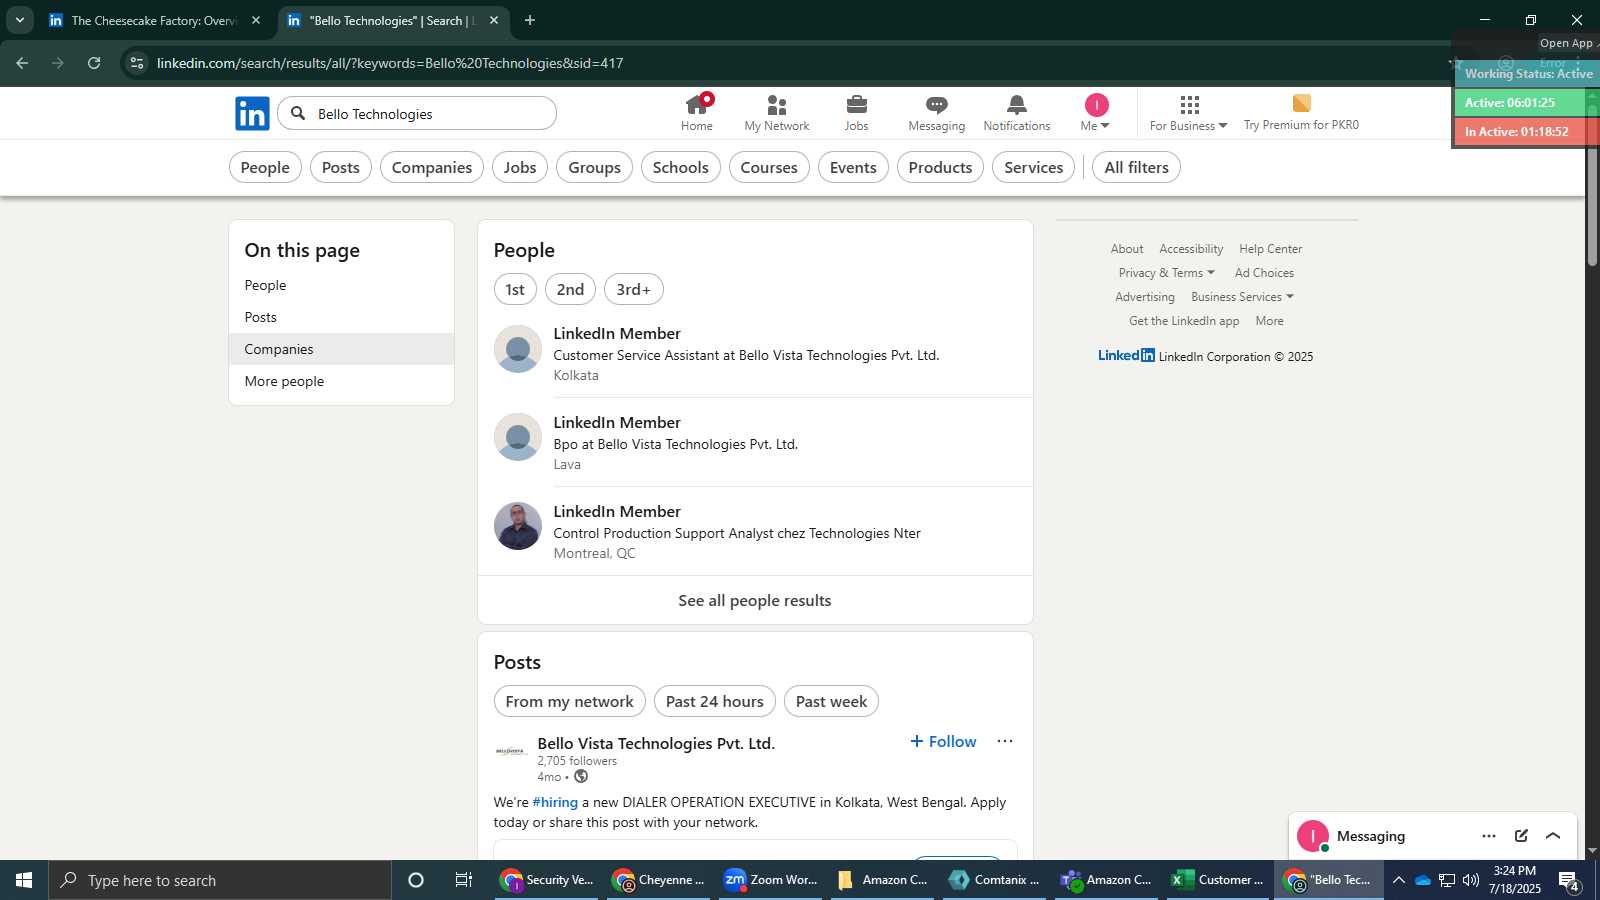
Task: Close the Bello Technologies search tab
Action: click(x=494, y=20)
